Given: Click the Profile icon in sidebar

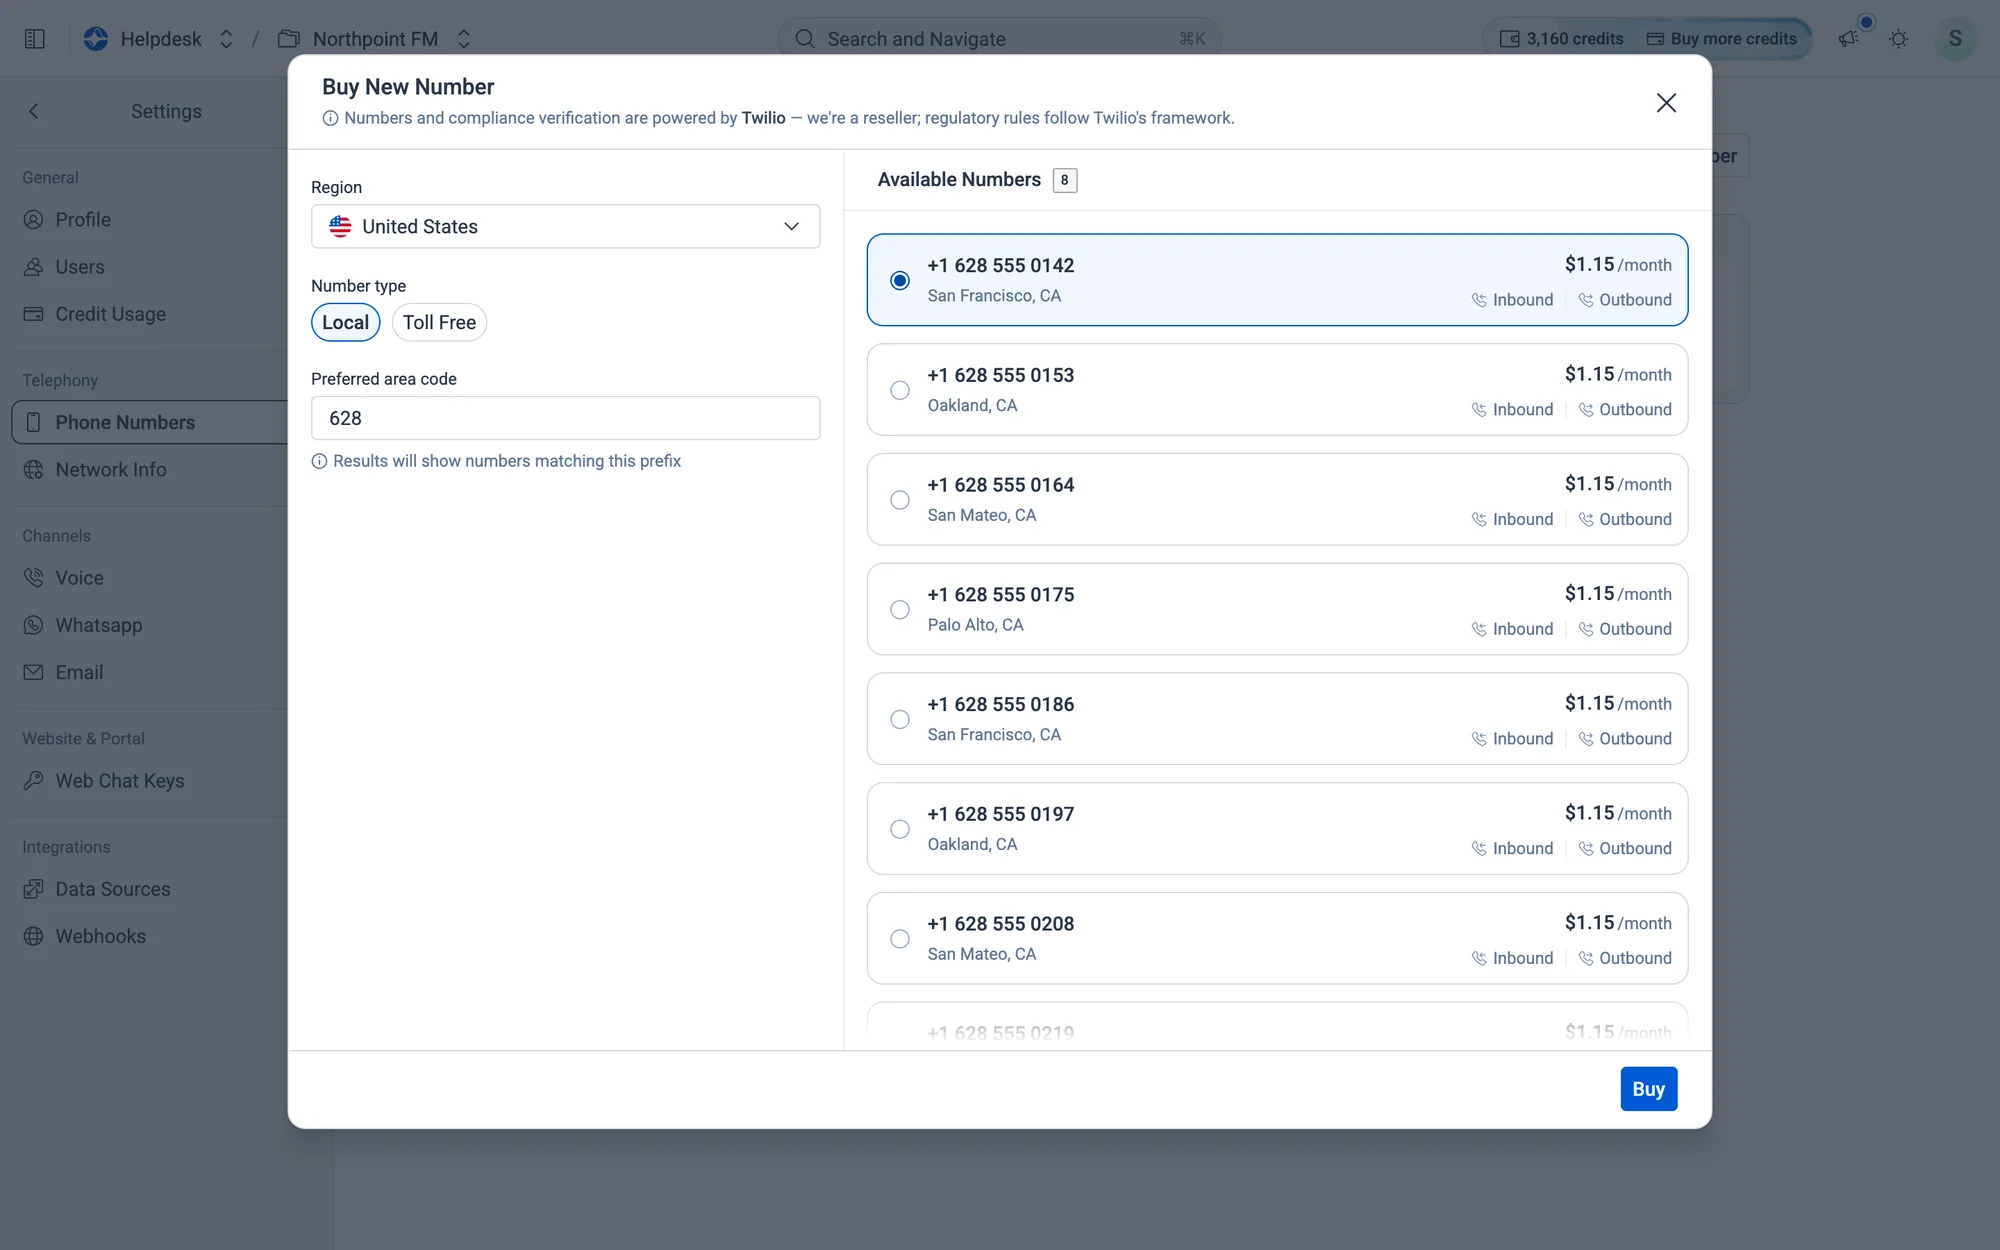Looking at the screenshot, I should point(34,220).
